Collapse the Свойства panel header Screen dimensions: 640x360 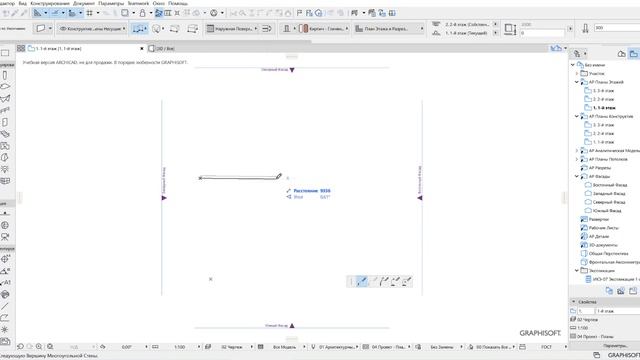tap(573, 302)
